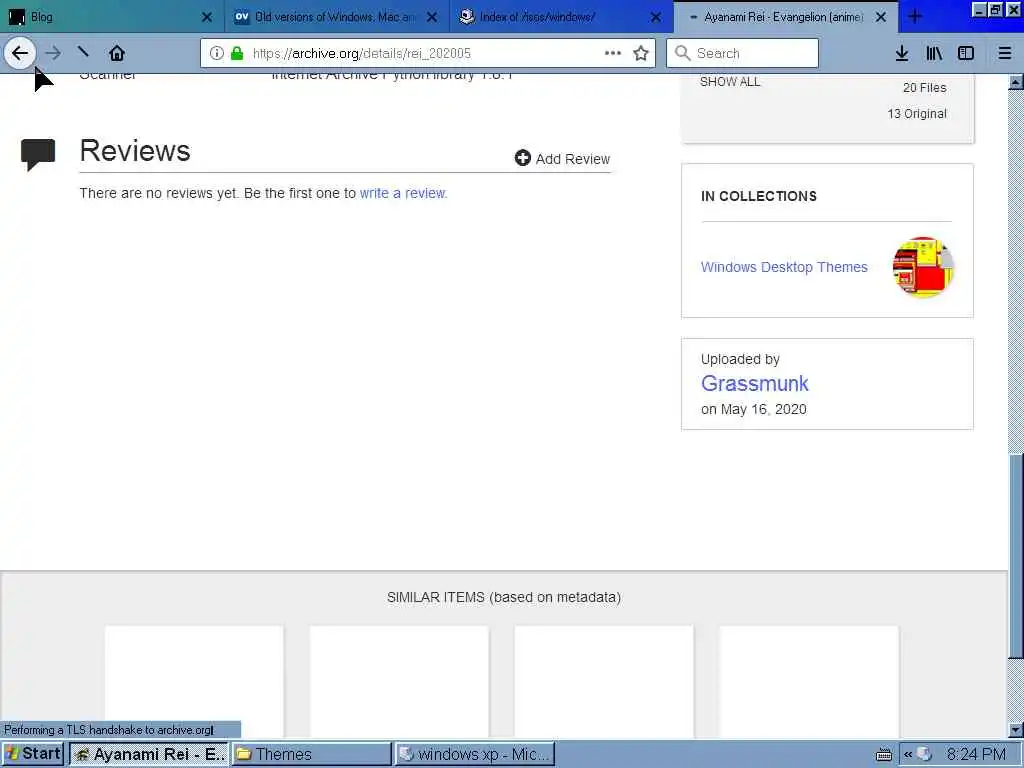The height and width of the screenshot is (768, 1024).
Task: Stop loading the page via toolbar button
Action: 83,52
